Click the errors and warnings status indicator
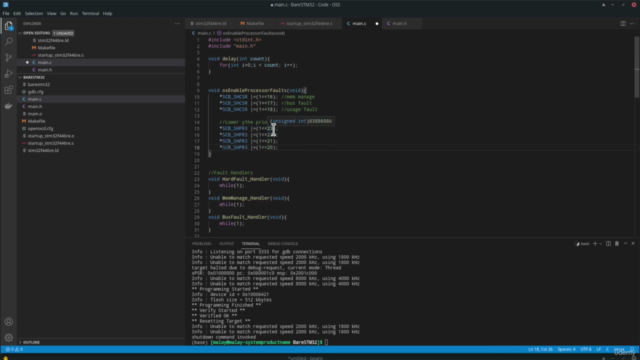This screenshot has height=360, width=640. pyautogui.click(x=14, y=349)
